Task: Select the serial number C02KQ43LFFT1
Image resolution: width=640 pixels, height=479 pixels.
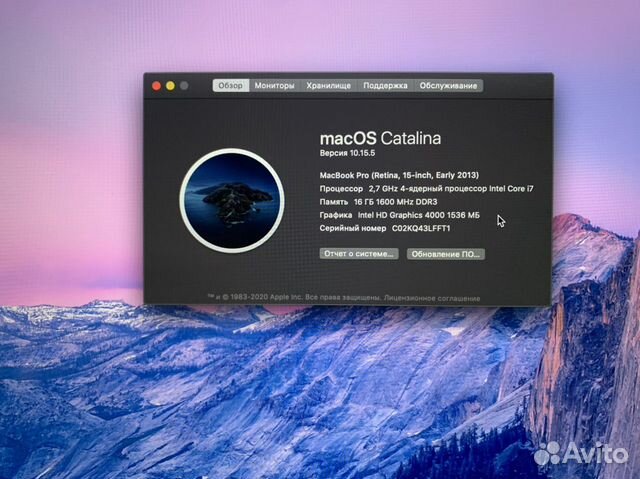Action: tap(421, 228)
